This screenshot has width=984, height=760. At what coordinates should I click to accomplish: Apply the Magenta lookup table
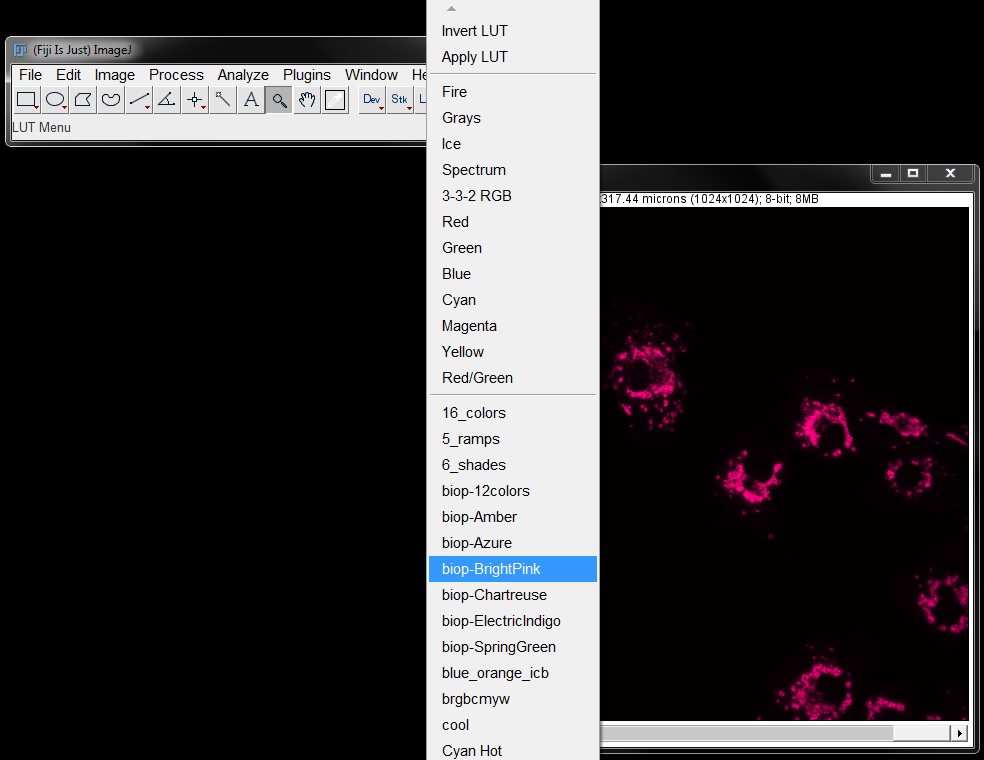tap(513, 326)
